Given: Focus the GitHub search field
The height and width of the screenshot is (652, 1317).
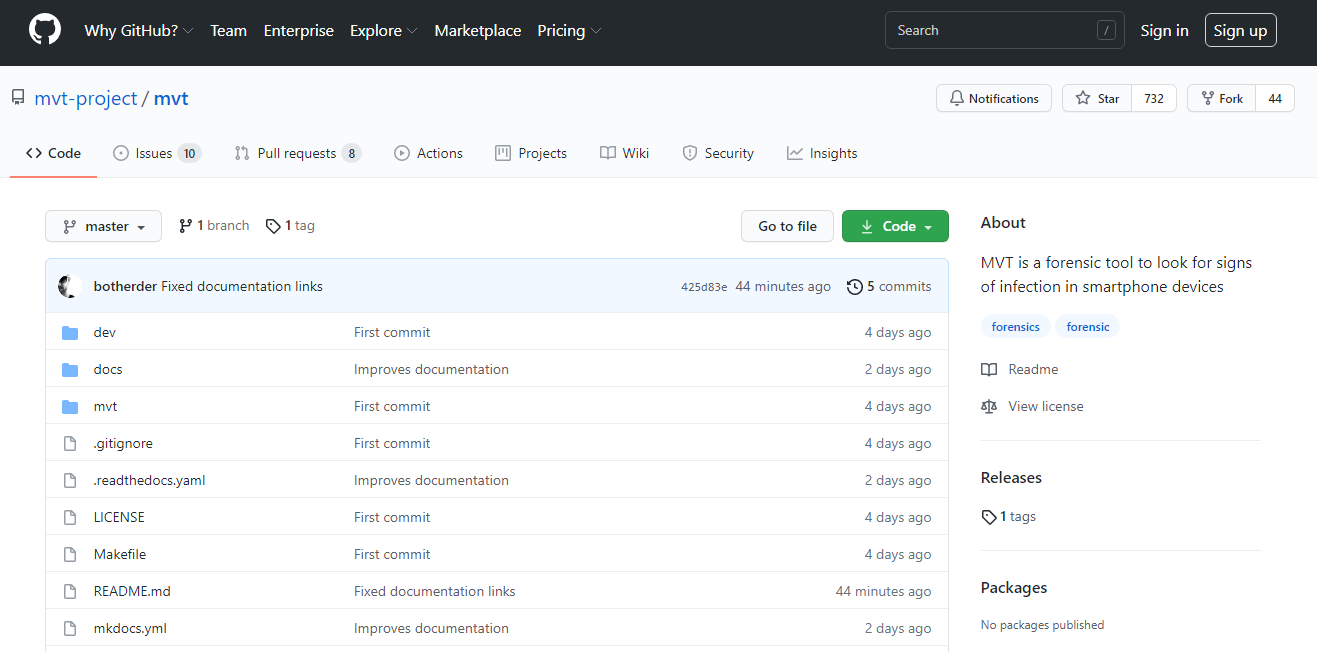Looking at the screenshot, I should tap(1005, 30).
